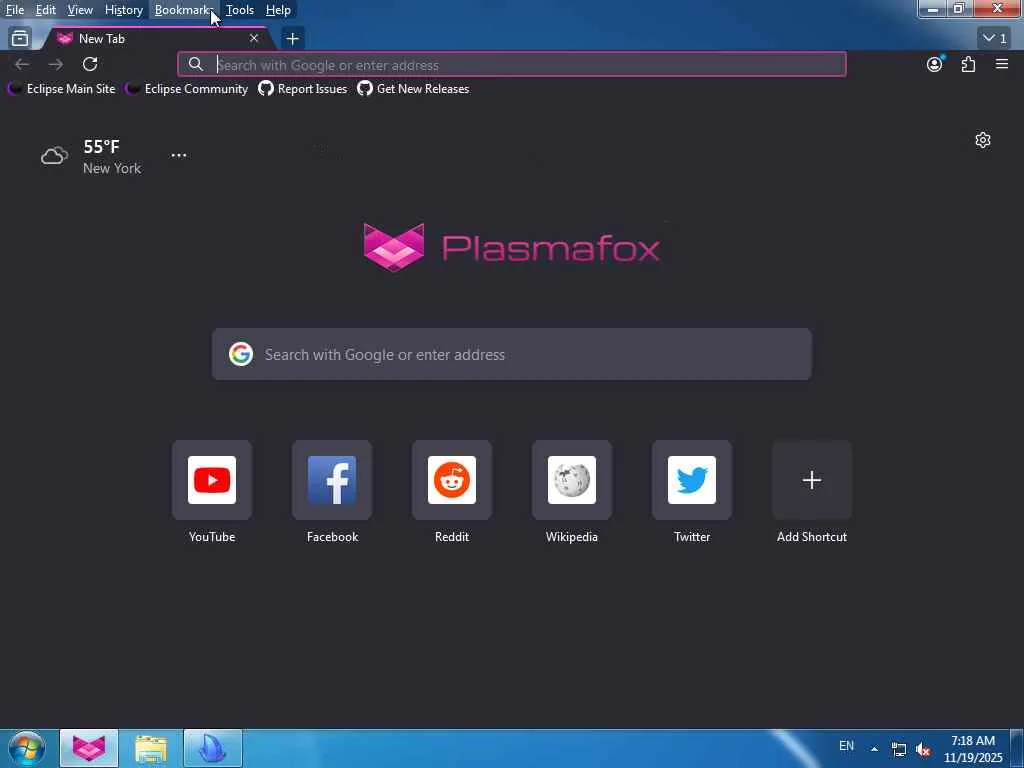Image resolution: width=1024 pixels, height=768 pixels.
Task: Open the Reddit shortcut tile
Action: (x=452, y=480)
